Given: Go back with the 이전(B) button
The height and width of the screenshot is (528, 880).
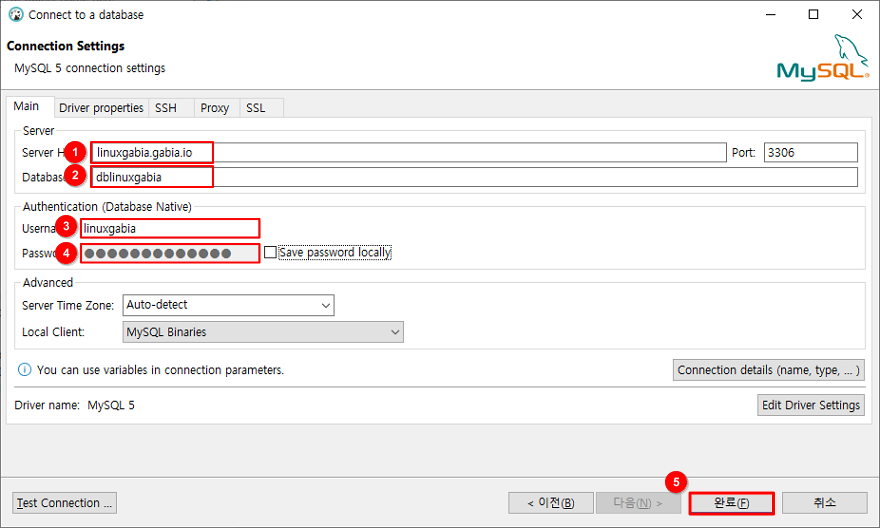Looking at the screenshot, I should click(551, 503).
